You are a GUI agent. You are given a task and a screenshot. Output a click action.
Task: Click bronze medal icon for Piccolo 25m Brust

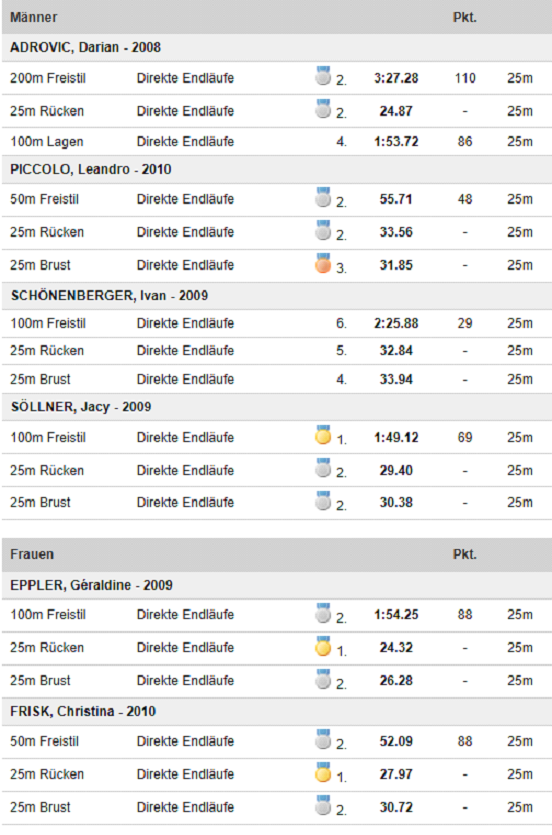tap(323, 263)
